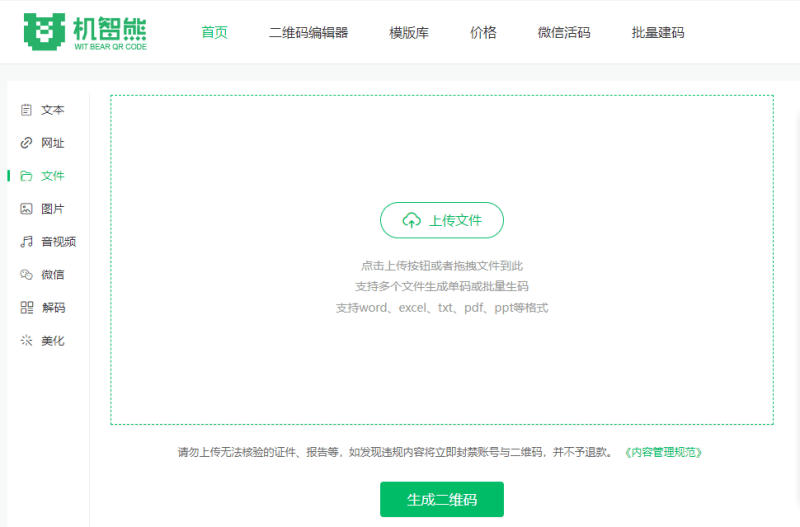Select the 微信 WeChat icon in sidebar
The image size is (800, 527).
(x=27, y=275)
